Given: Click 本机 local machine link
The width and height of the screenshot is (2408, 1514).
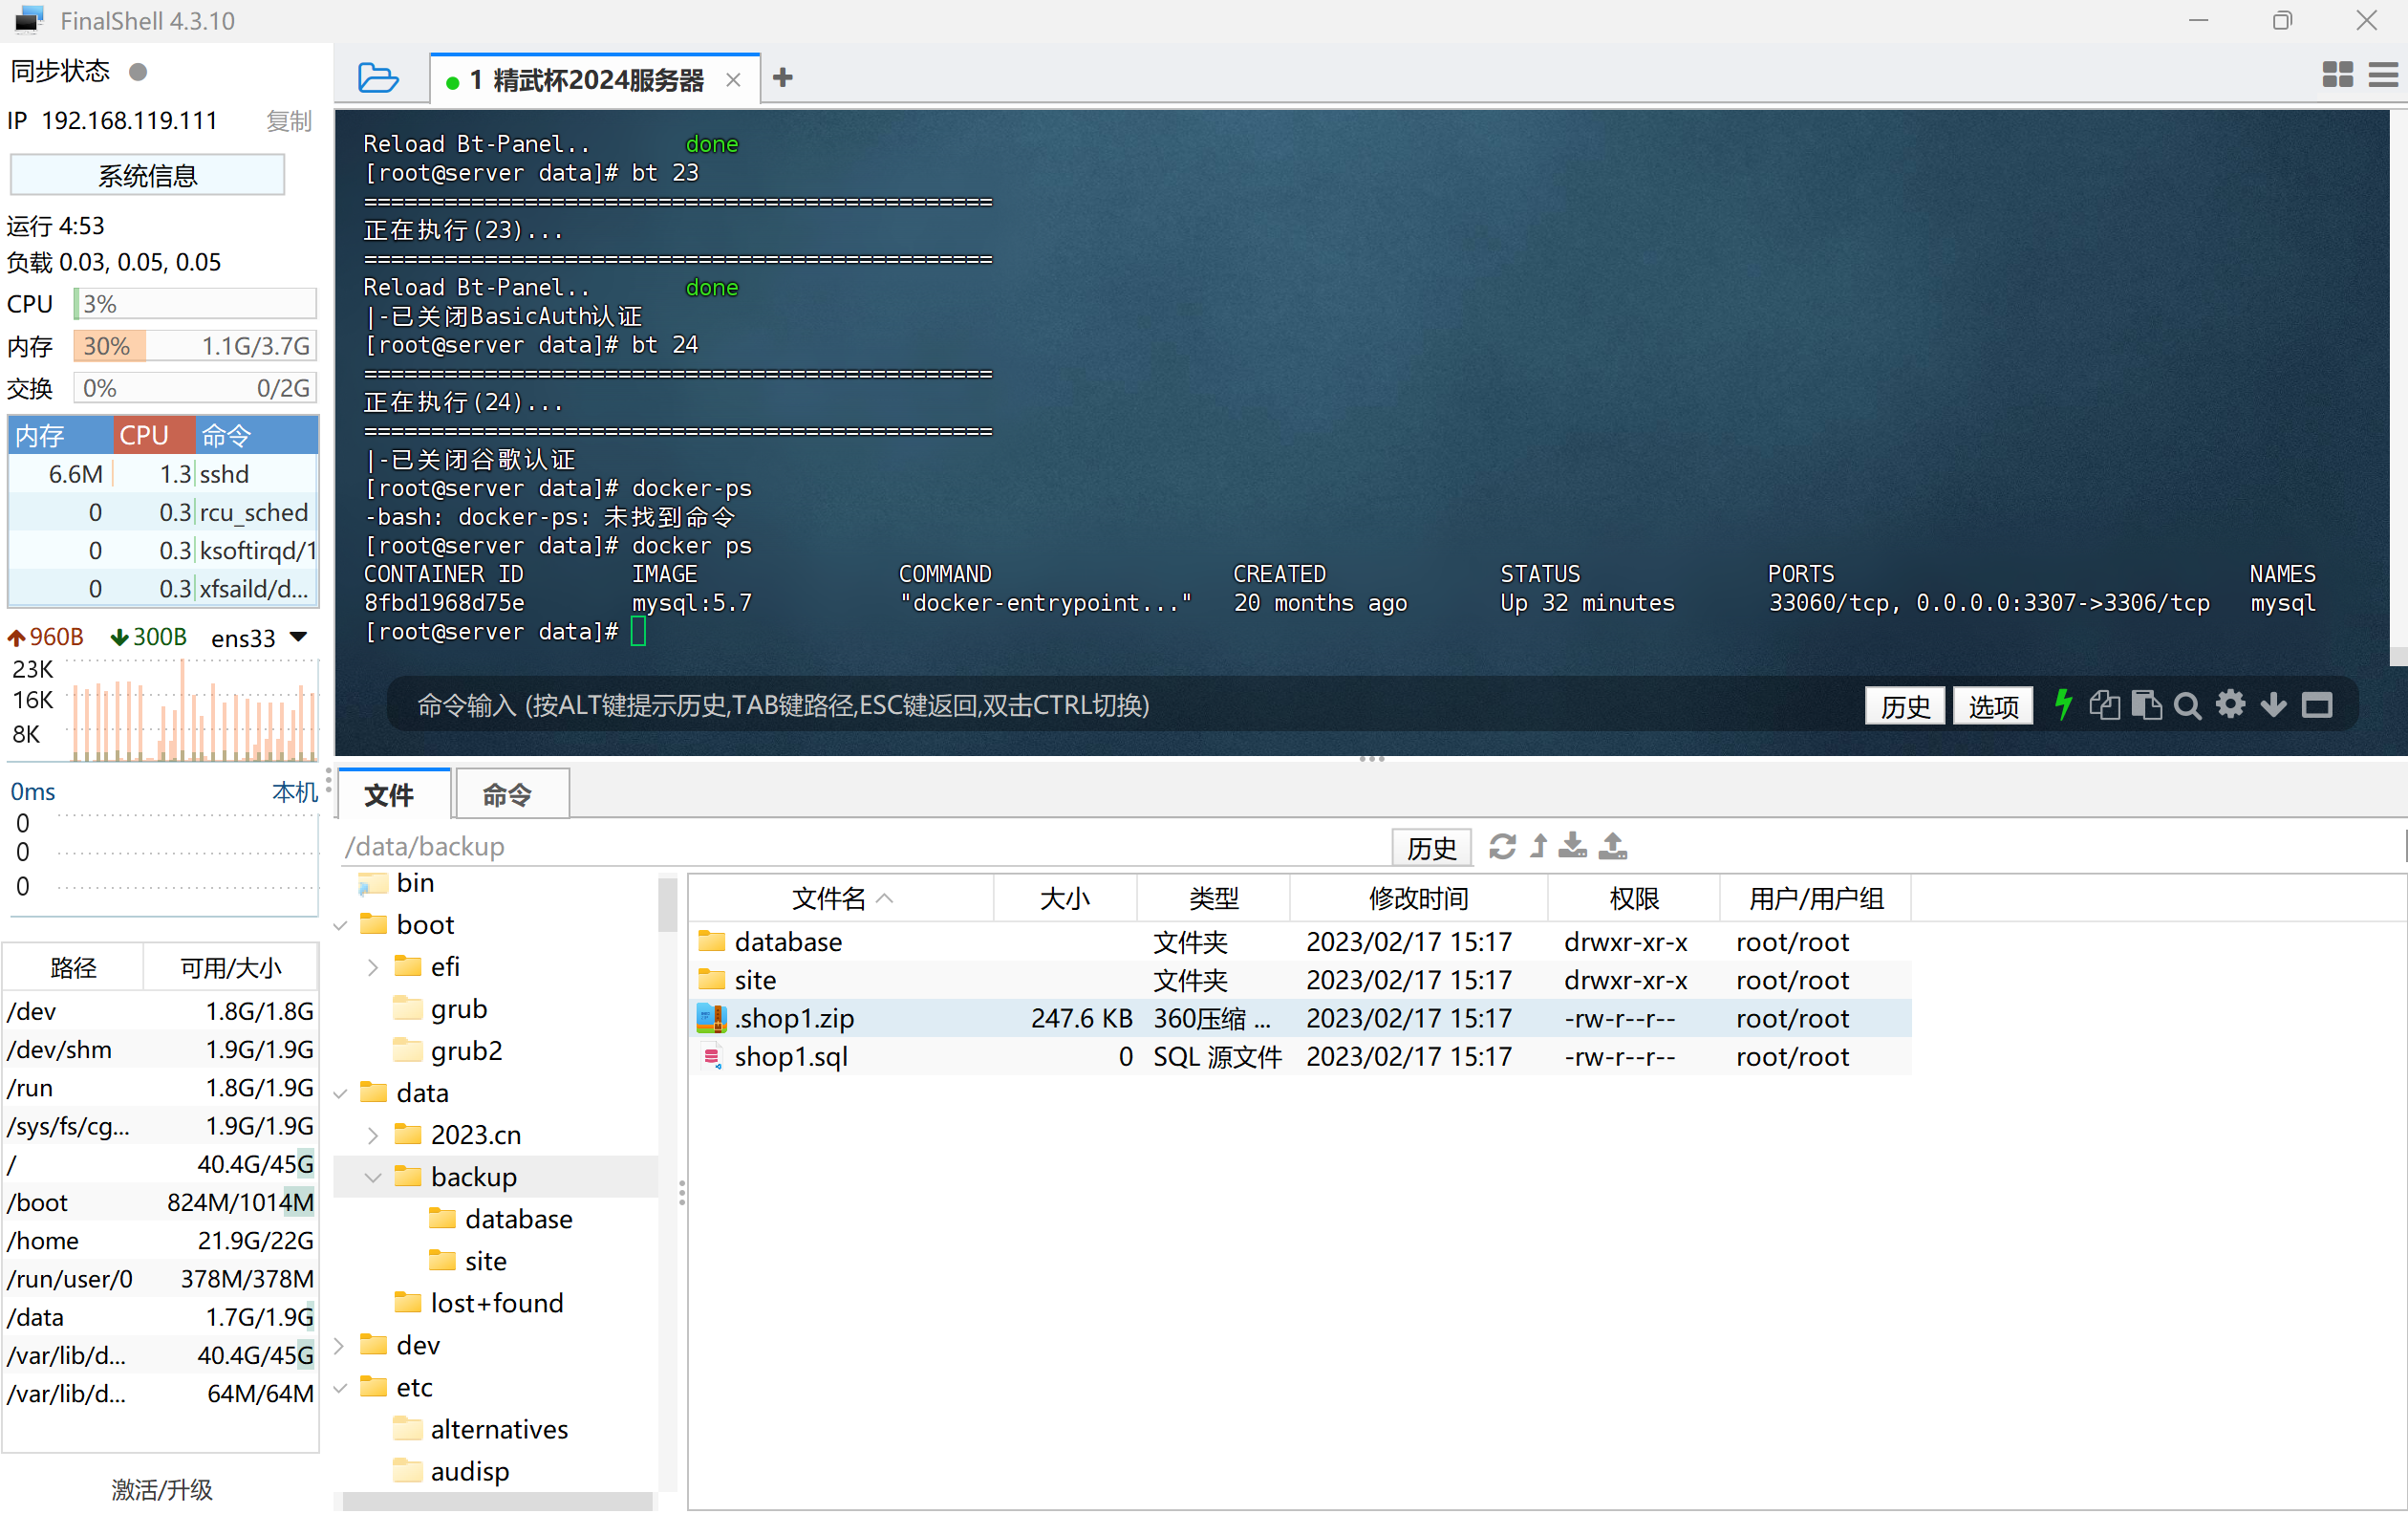Looking at the screenshot, I should (295, 792).
